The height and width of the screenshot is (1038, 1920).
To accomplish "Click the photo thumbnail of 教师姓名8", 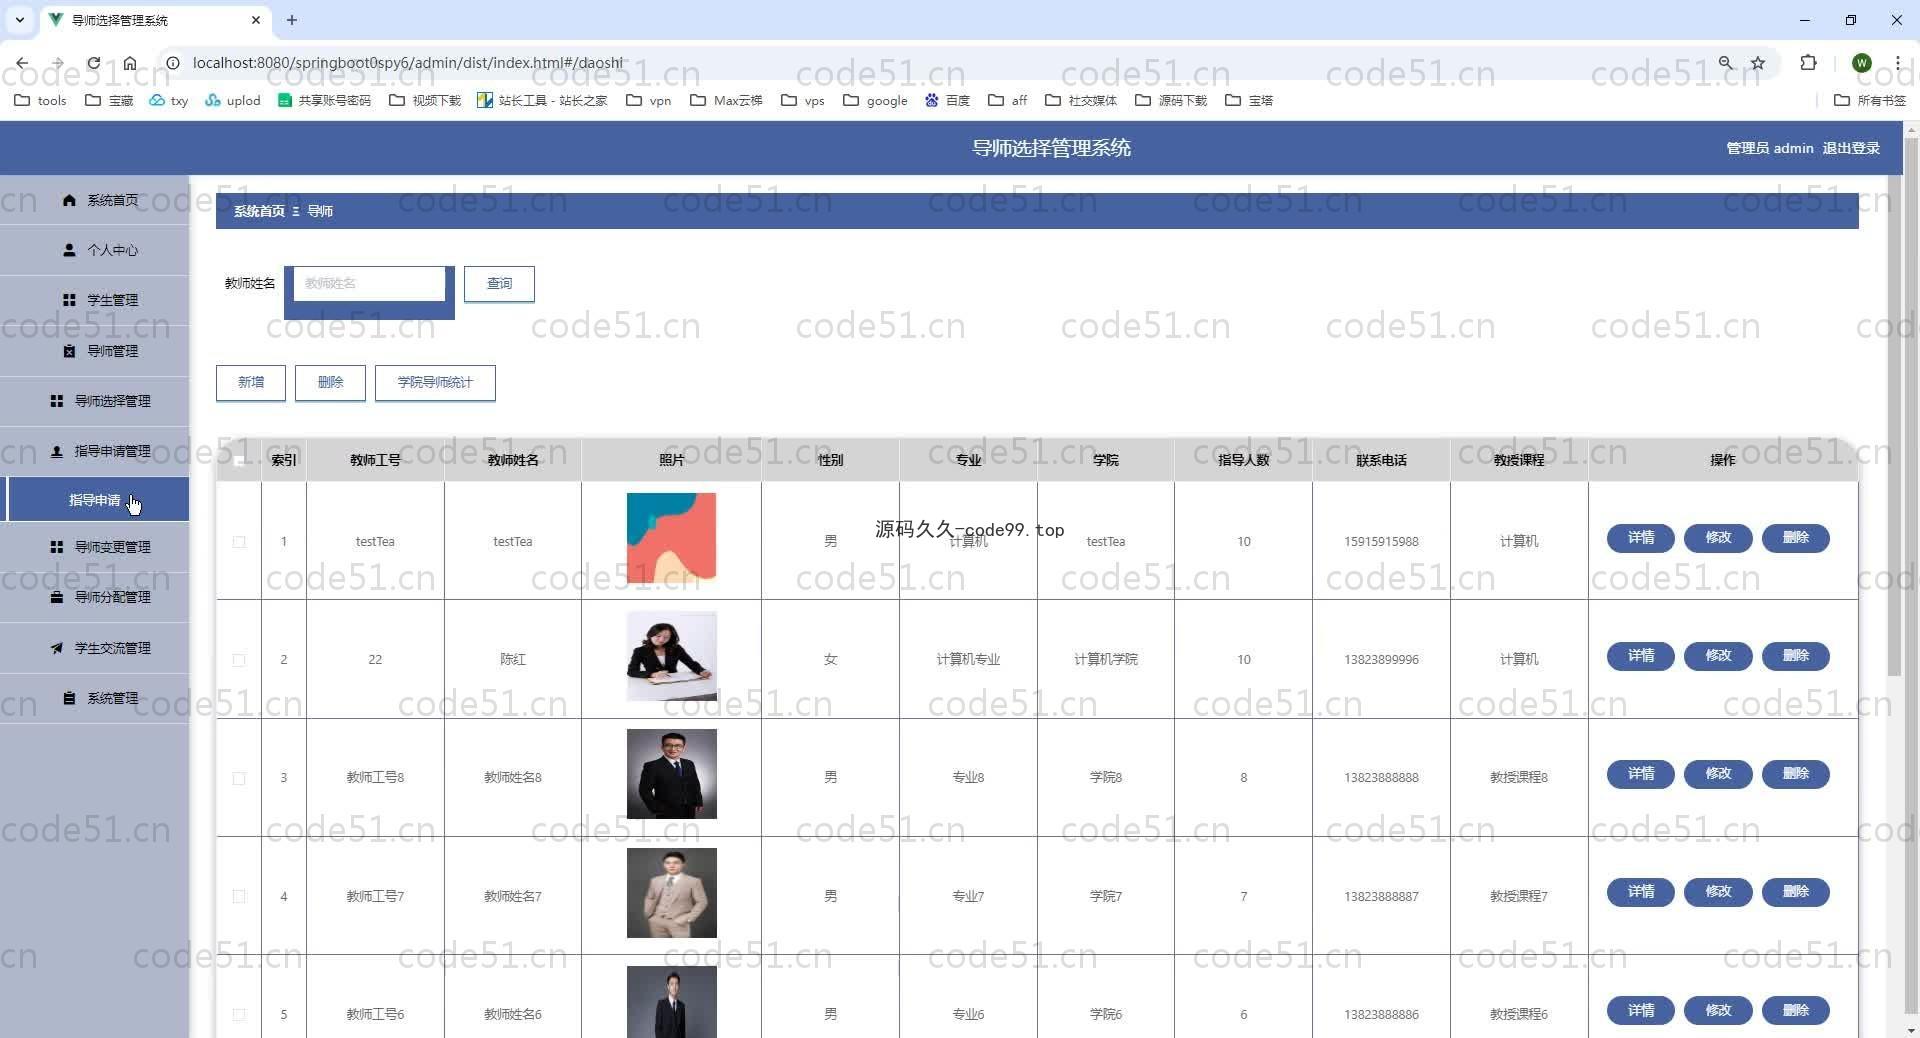I will (671, 774).
